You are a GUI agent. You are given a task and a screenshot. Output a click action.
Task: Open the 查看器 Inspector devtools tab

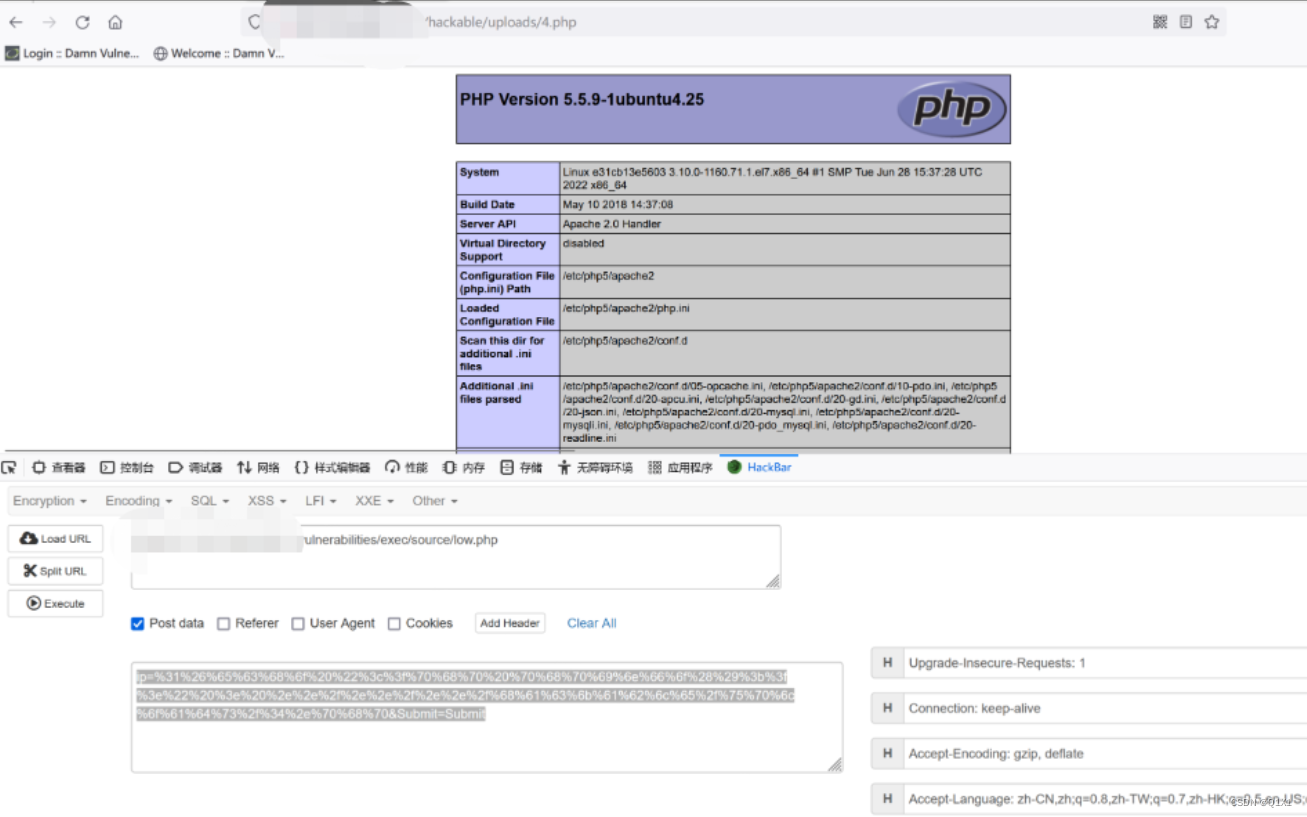click(59, 468)
